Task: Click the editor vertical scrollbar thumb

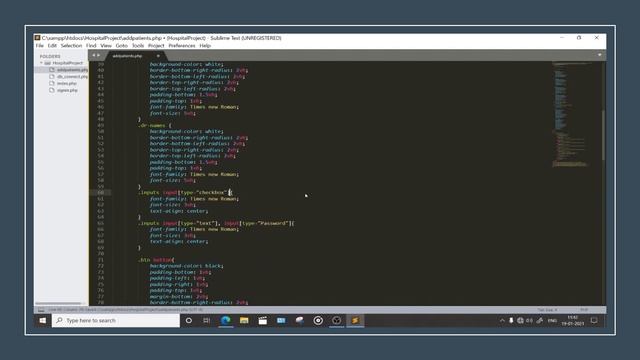Action: tap(603, 135)
